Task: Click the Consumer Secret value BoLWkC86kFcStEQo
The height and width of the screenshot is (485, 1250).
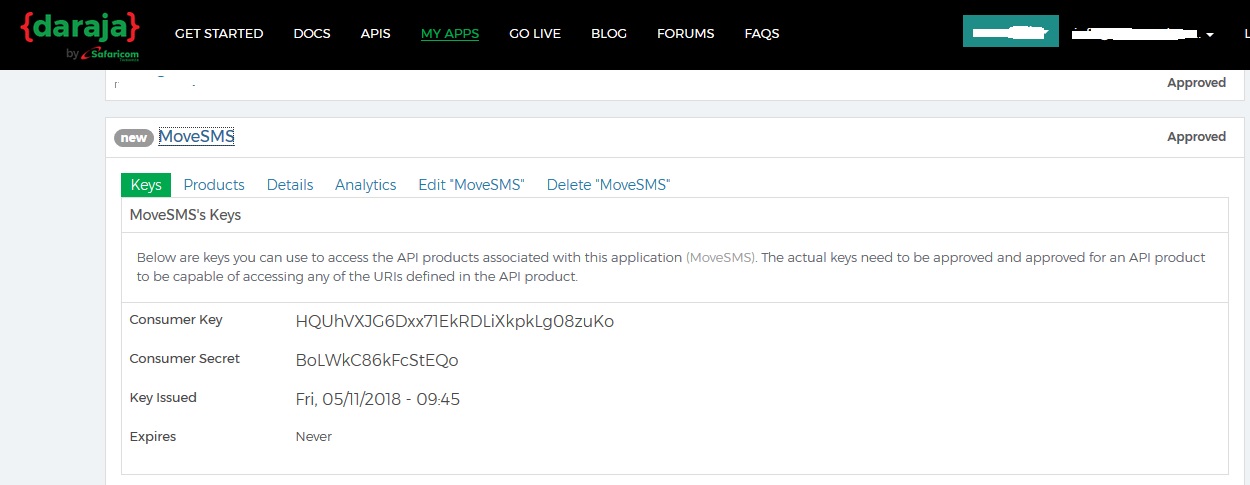Action: [377, 360]
